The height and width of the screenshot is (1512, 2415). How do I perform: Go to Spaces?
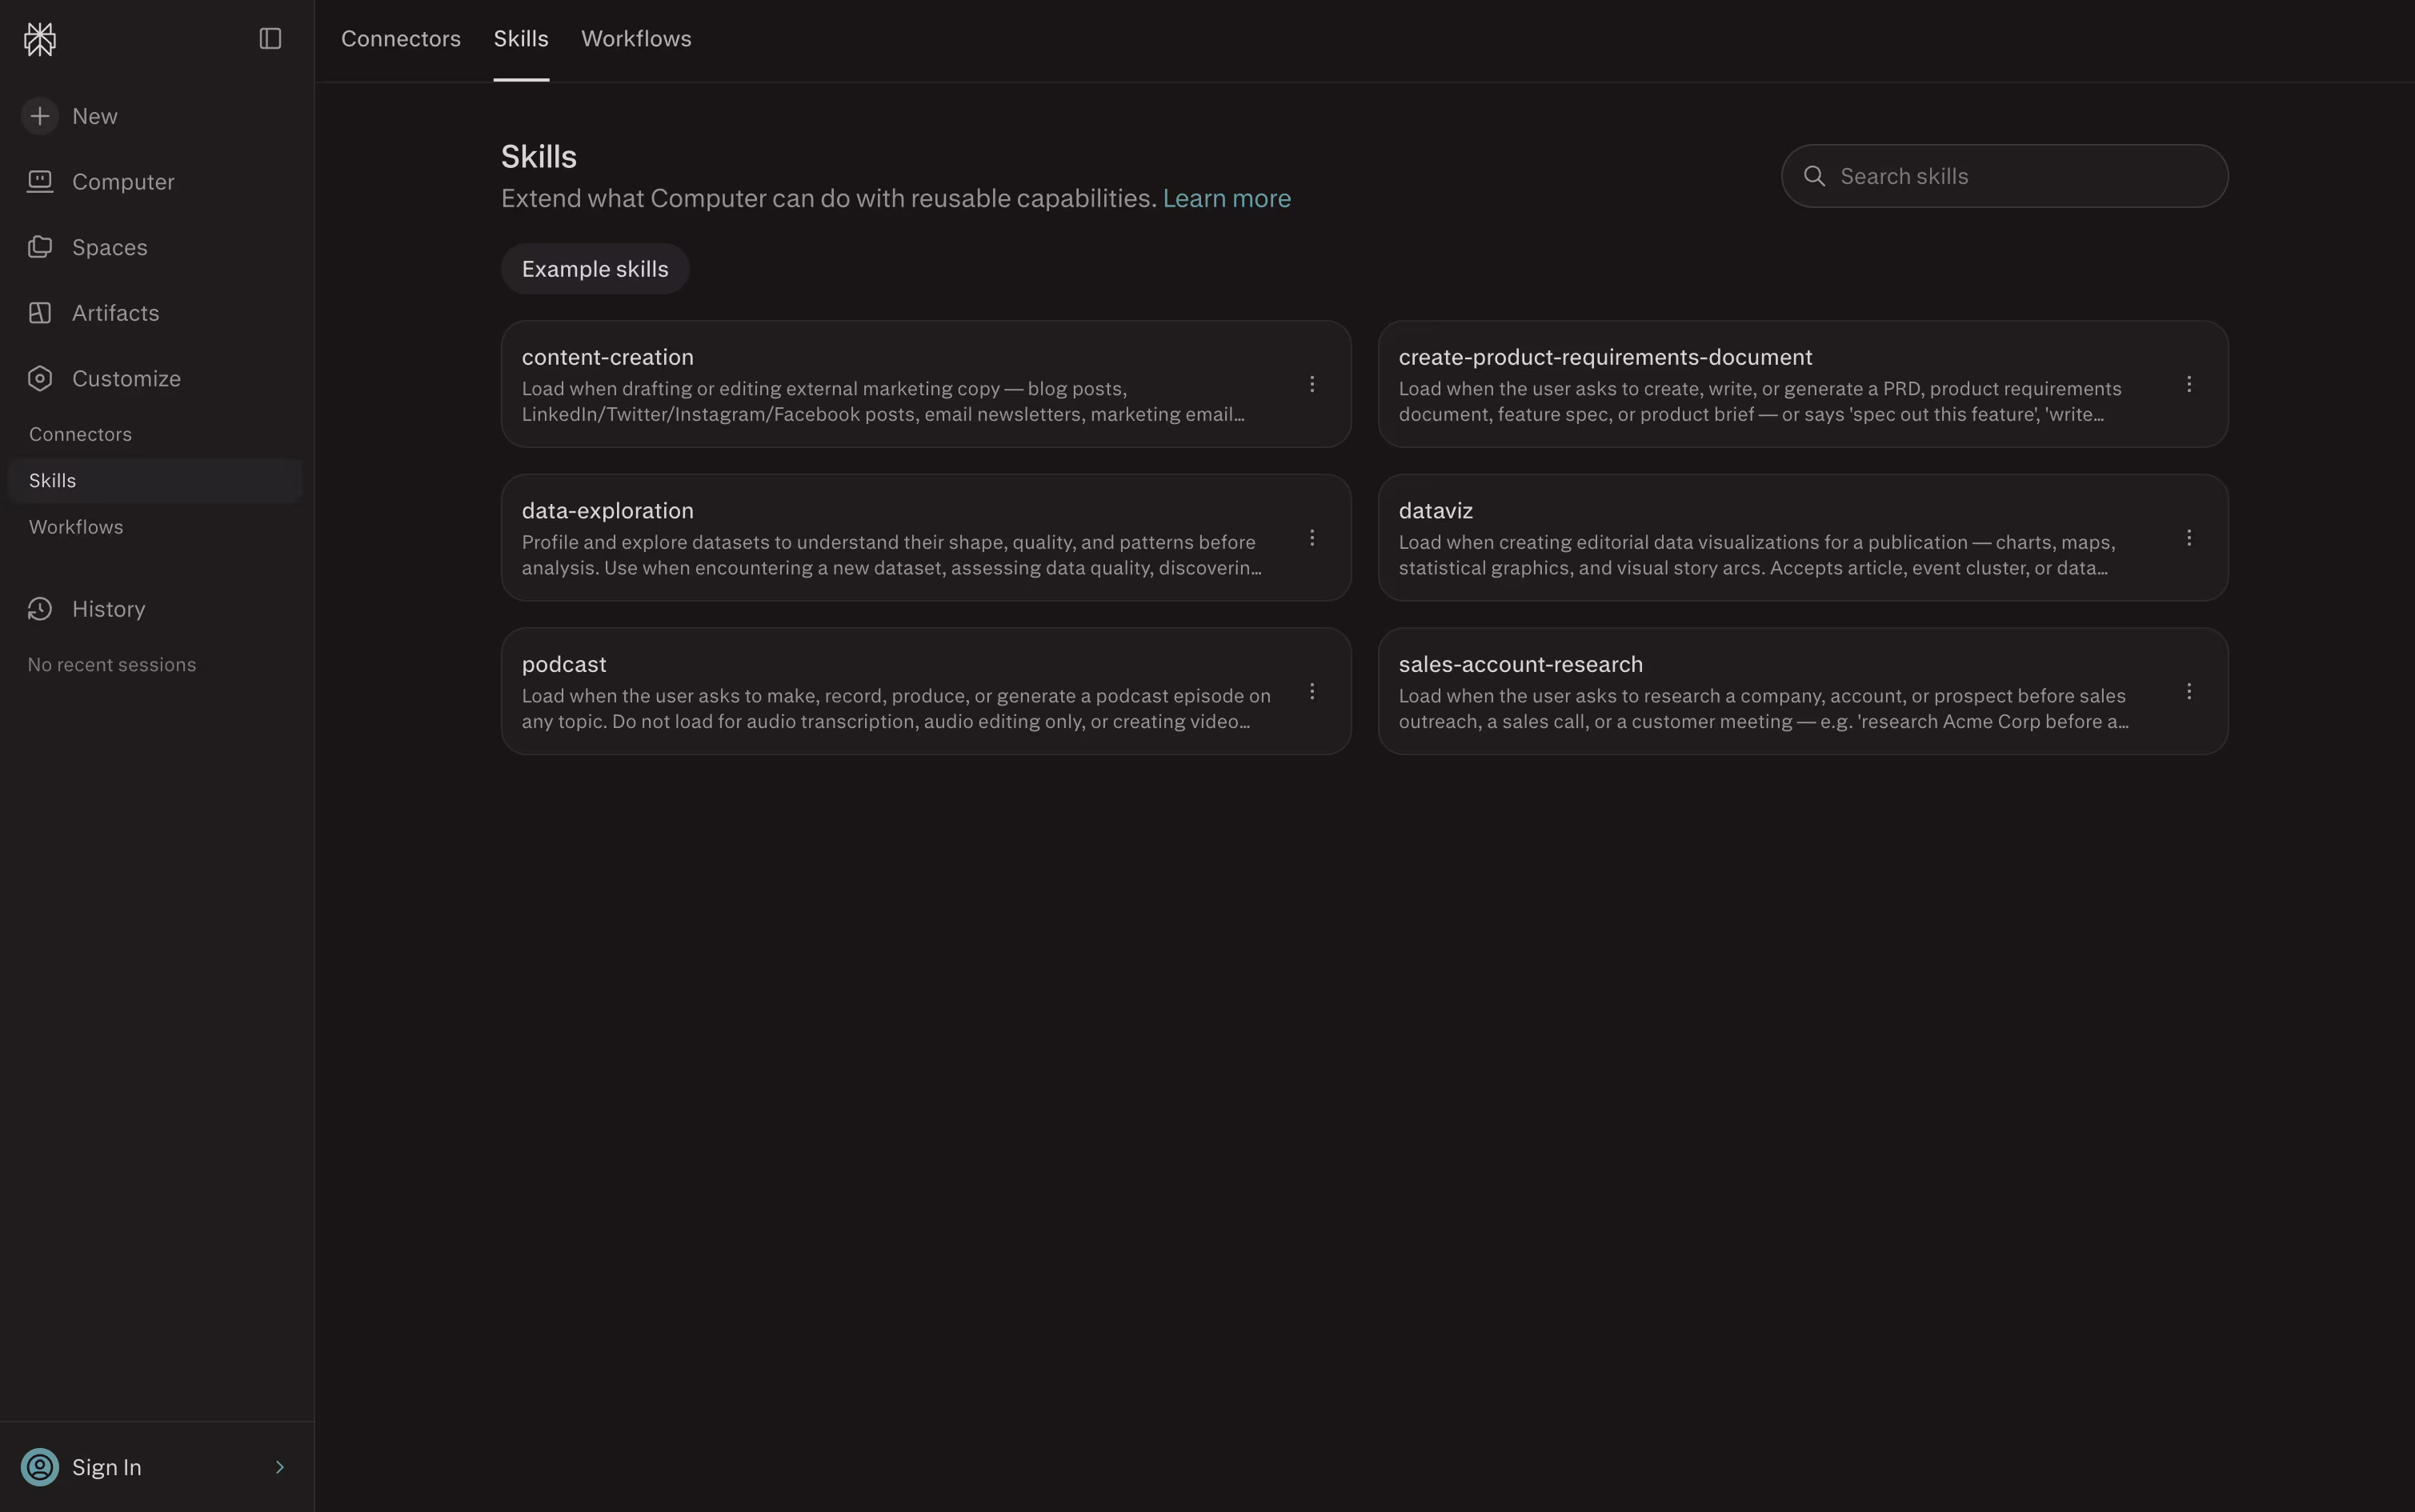(x=109, y=247)
